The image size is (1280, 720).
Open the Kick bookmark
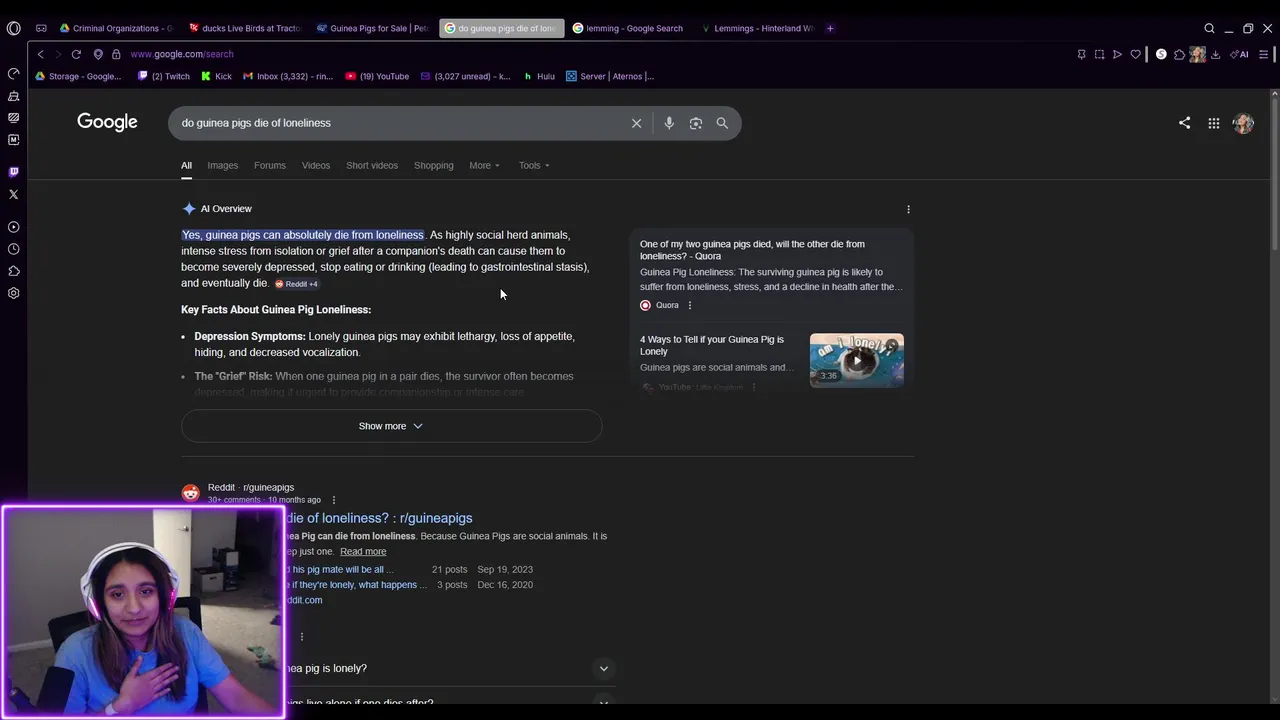click(216, 76)
